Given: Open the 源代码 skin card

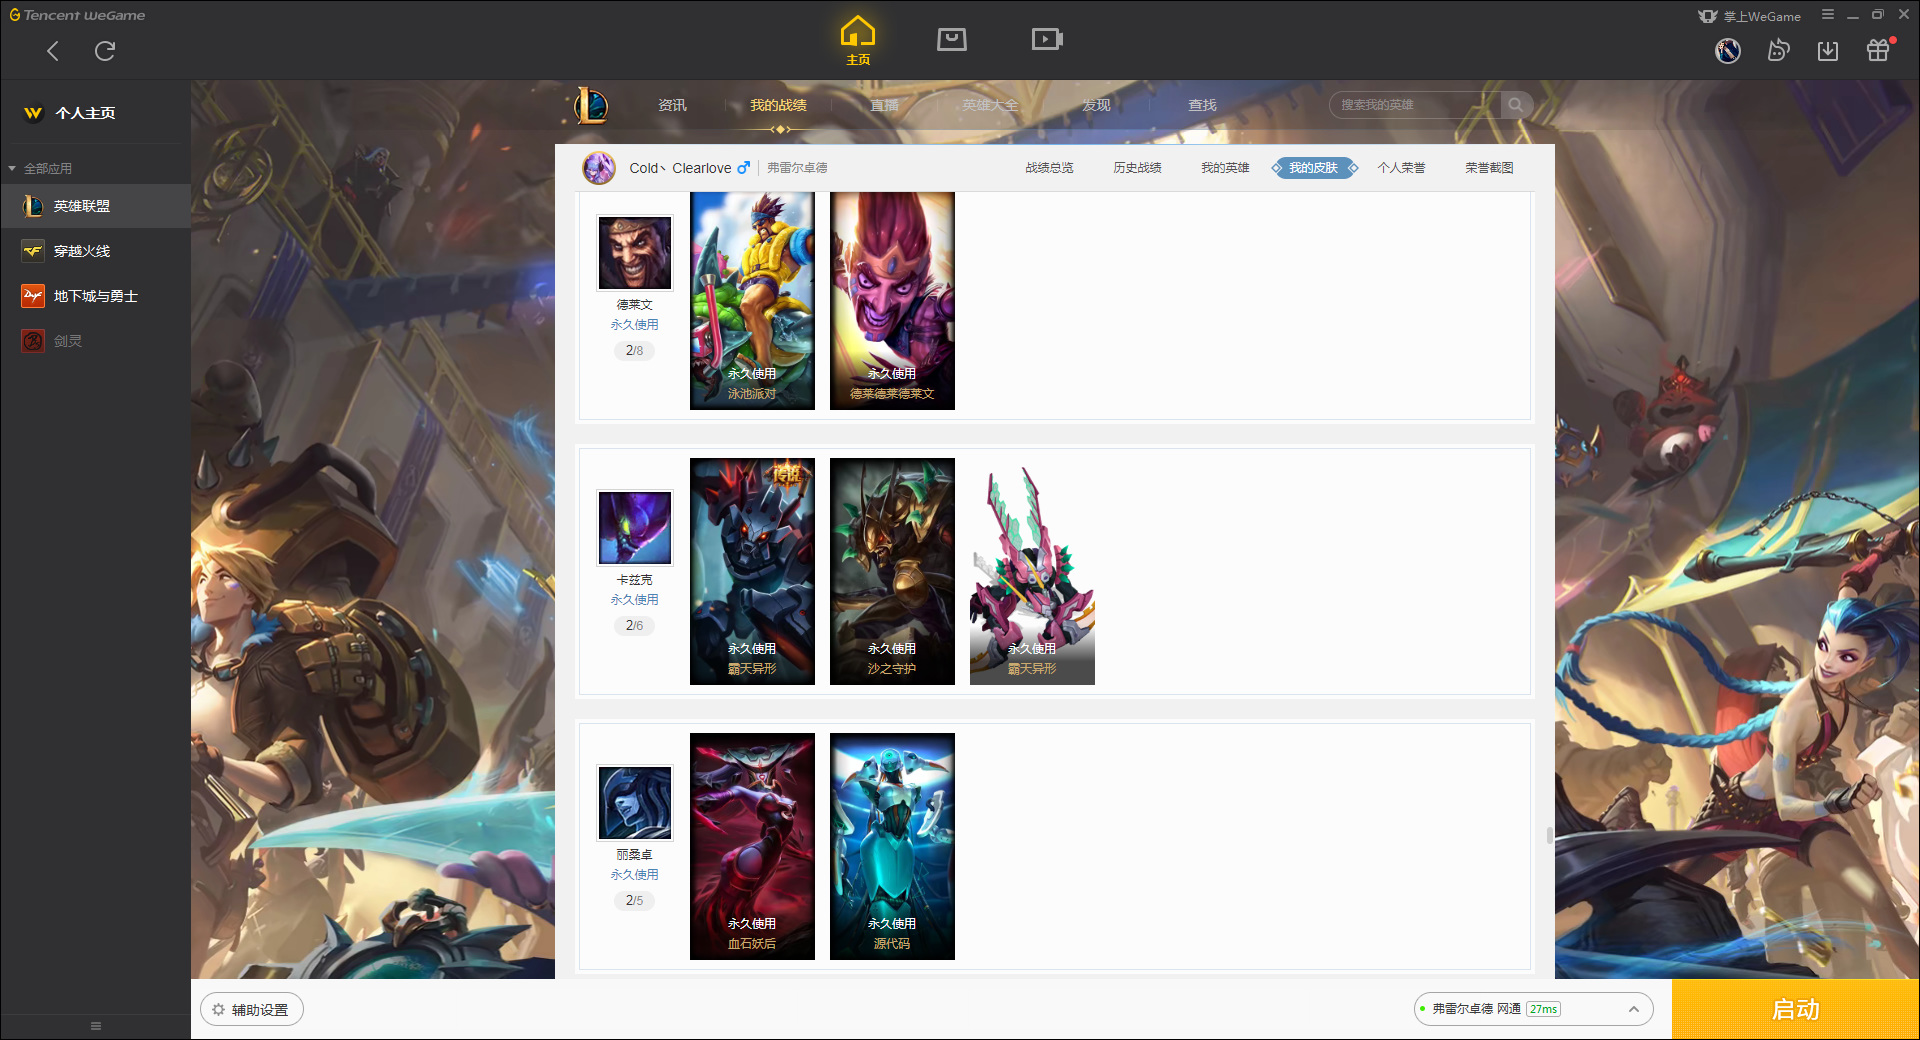Looking at the screenshot, I should coord(892,846).
